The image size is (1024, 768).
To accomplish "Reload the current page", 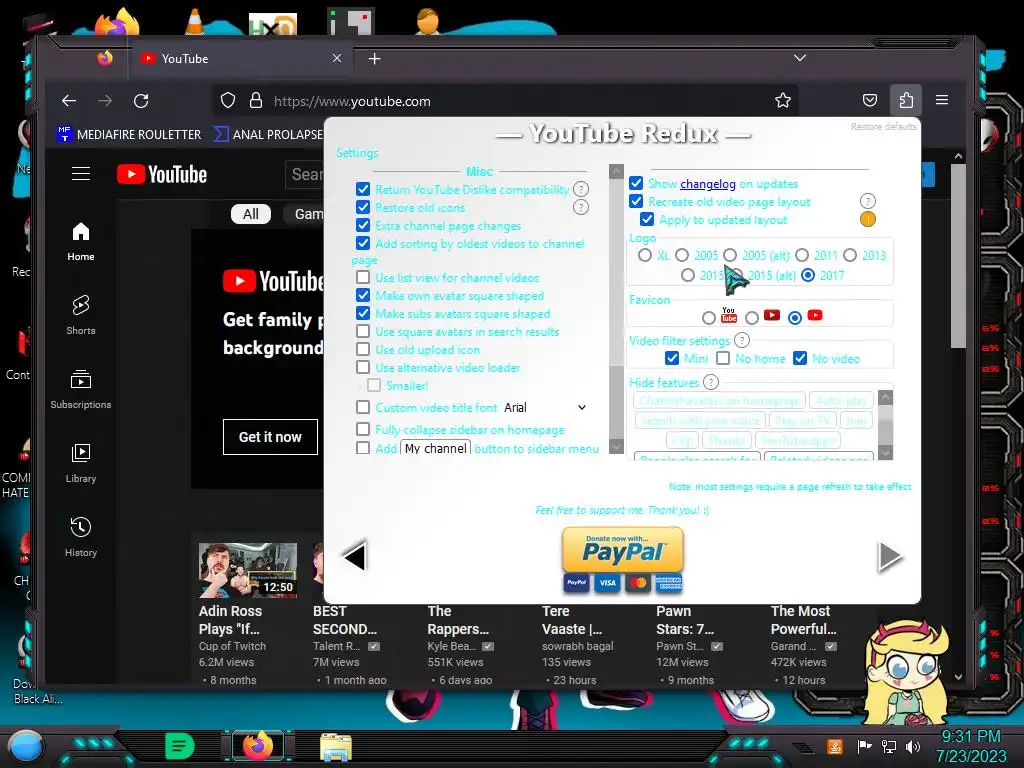I will (141, 101).
